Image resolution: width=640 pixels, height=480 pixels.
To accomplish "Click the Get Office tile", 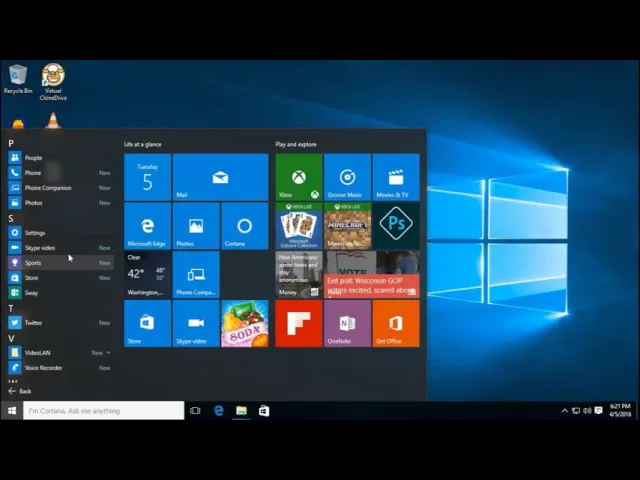I will [396, 323].
